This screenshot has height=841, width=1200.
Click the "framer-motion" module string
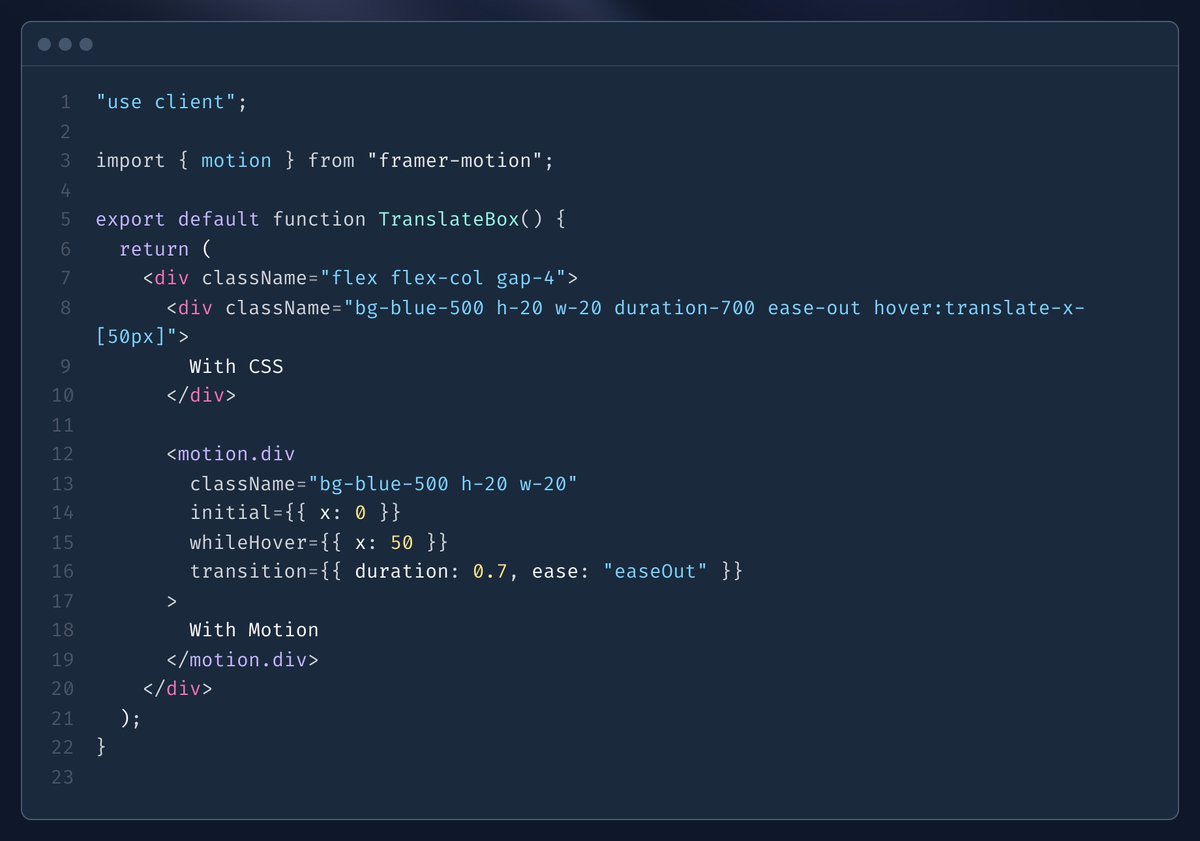454,161
